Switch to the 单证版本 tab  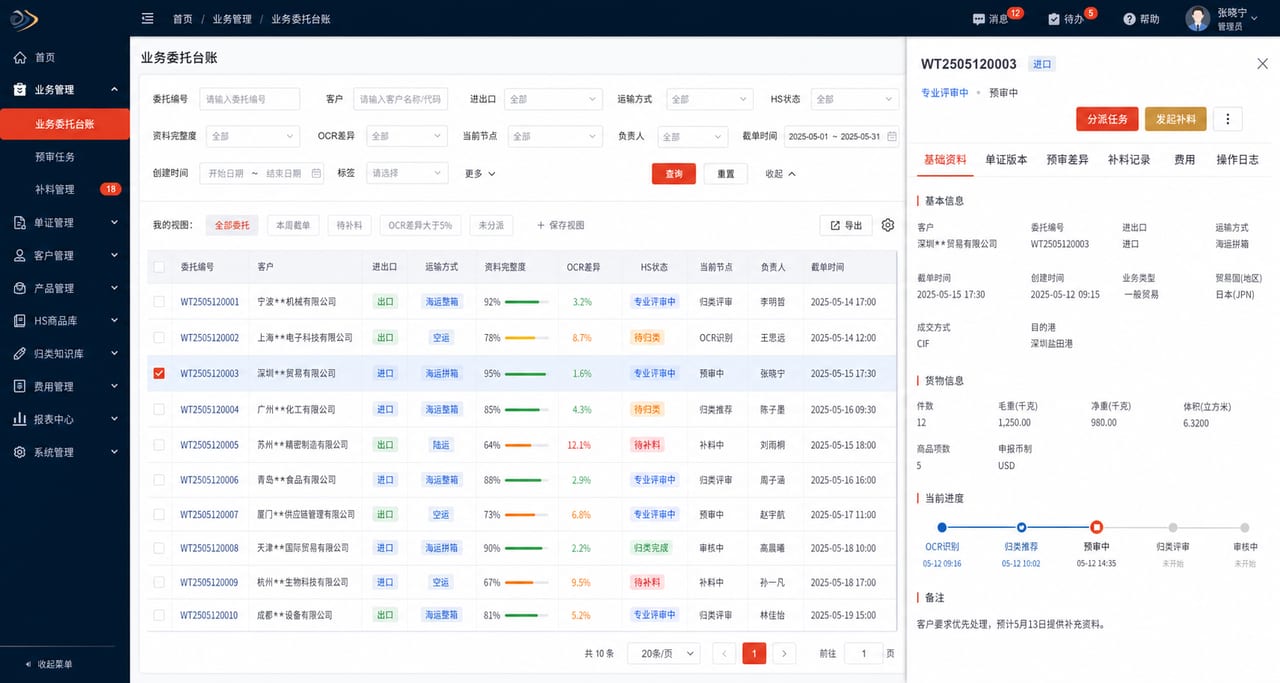[x=1006, y=159]
